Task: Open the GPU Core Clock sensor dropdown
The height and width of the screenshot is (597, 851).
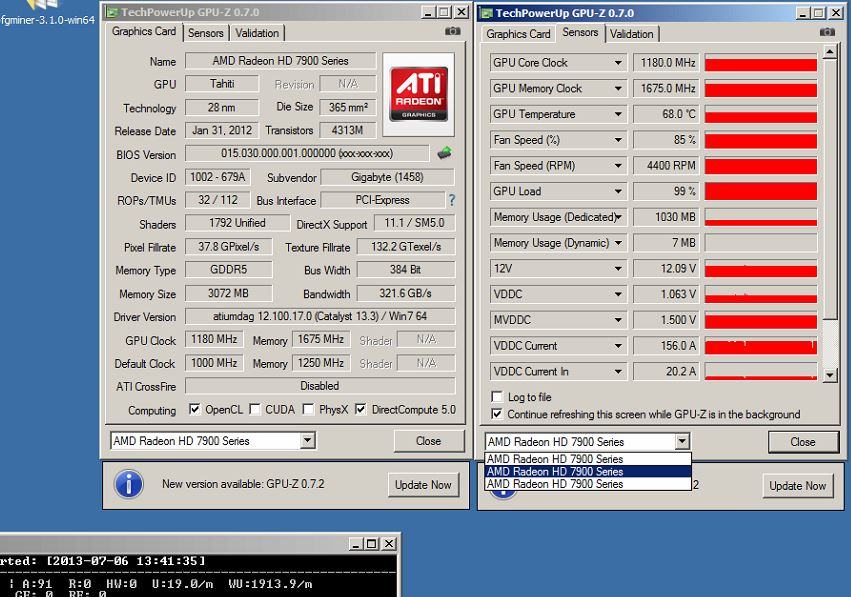Action: coord(618,62)
